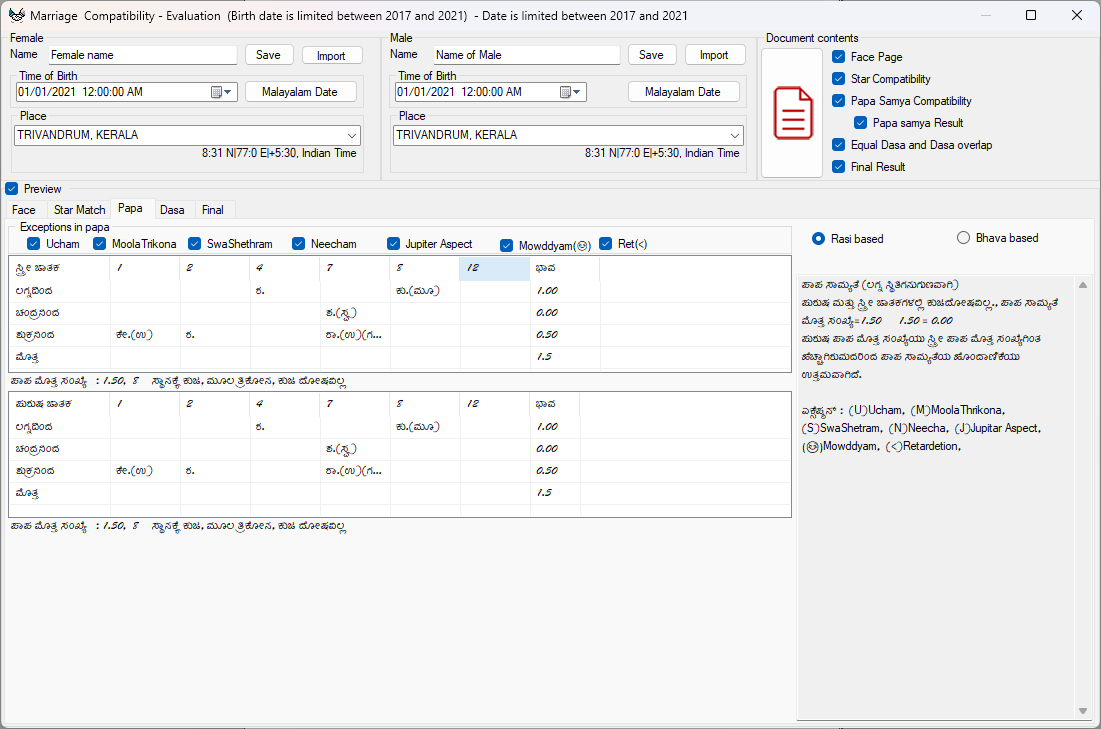Click Male Malayalam Date button
The width and height of the screenshot is (1101, 729).
point(683,92)
